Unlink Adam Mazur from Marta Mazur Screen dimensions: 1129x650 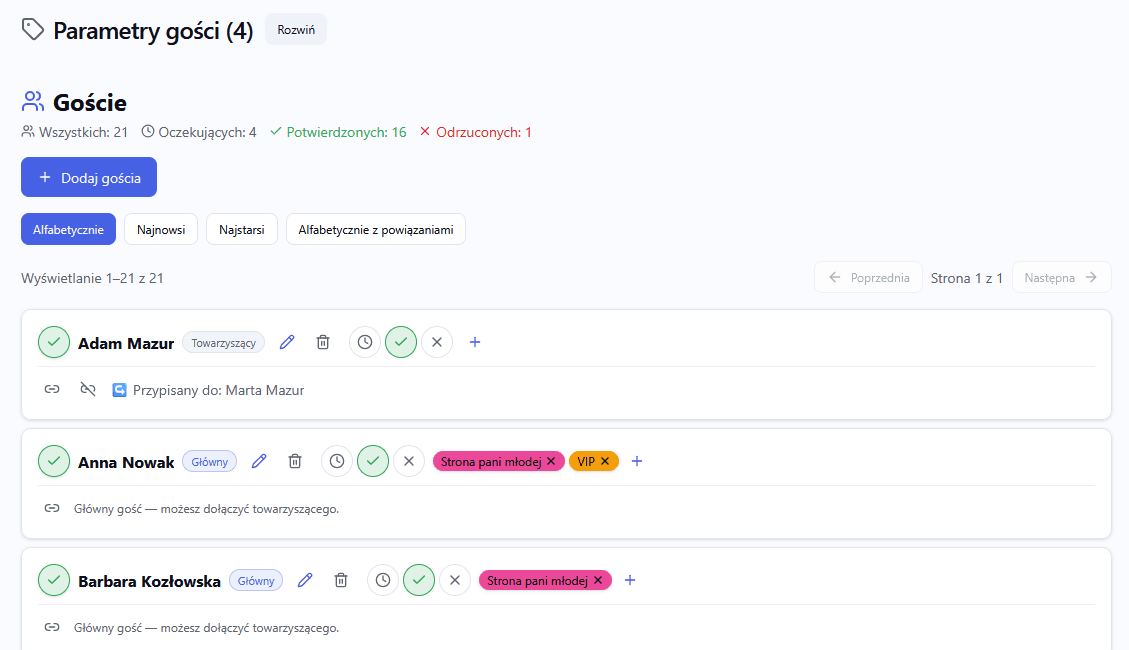click(88, 389)
